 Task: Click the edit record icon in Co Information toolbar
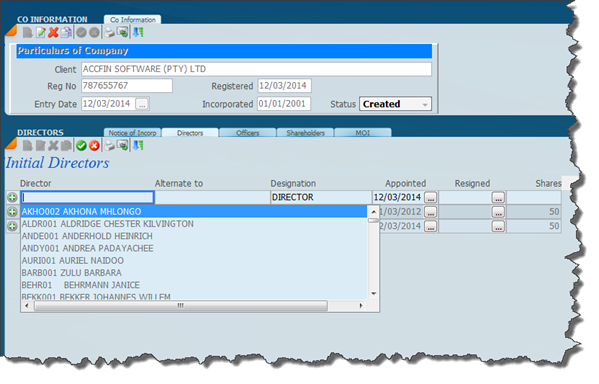pyautogui.click(x=40, y=32)
